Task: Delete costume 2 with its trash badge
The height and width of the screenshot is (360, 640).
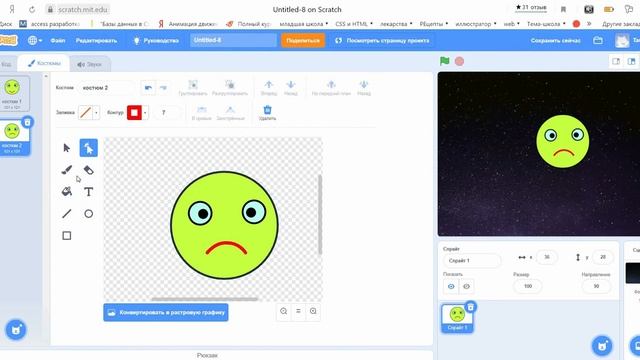Action: [27, 122]
